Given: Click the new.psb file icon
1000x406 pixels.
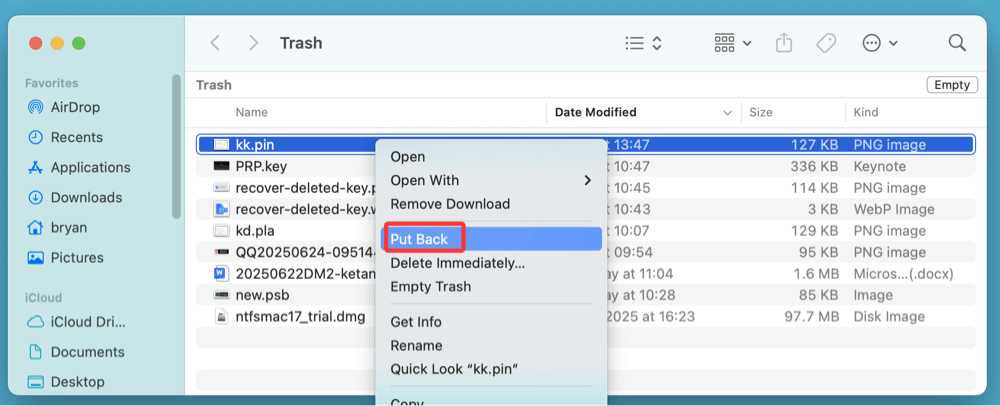Looking at the screenshot, I should (x=221, y=296).
